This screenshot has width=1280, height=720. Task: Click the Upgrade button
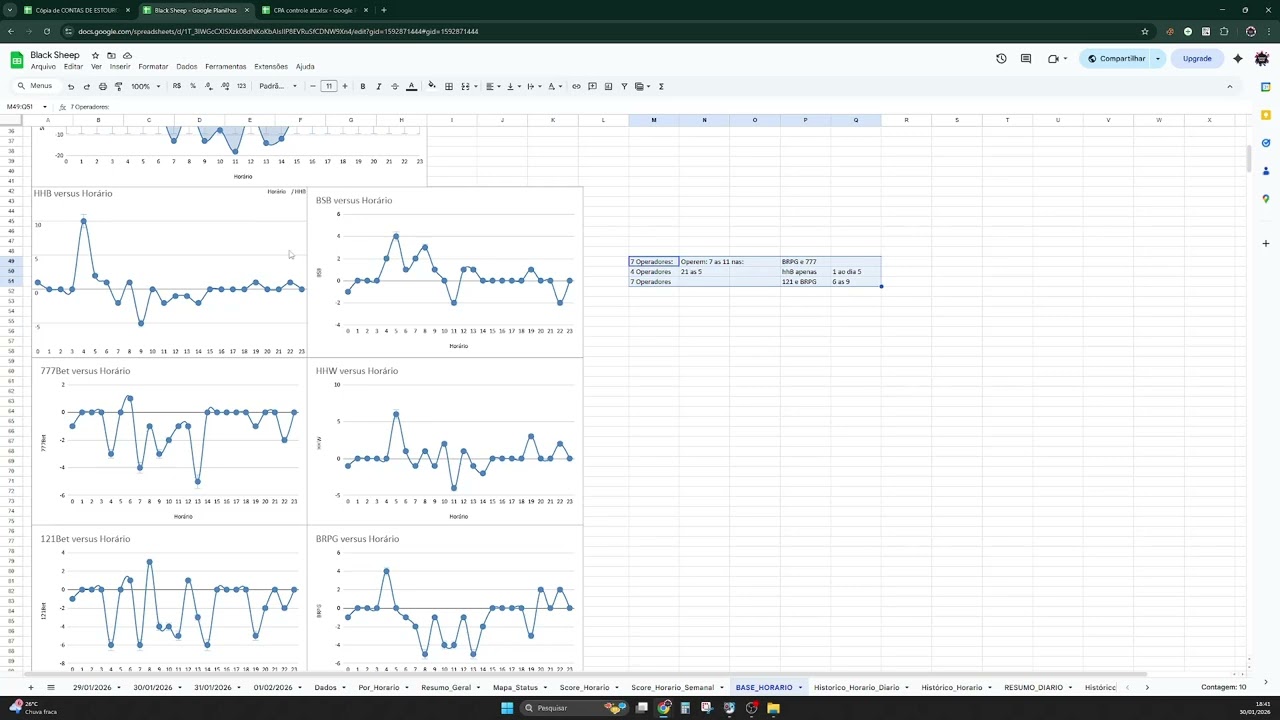pyautogui.click(x=1197, y=59)
